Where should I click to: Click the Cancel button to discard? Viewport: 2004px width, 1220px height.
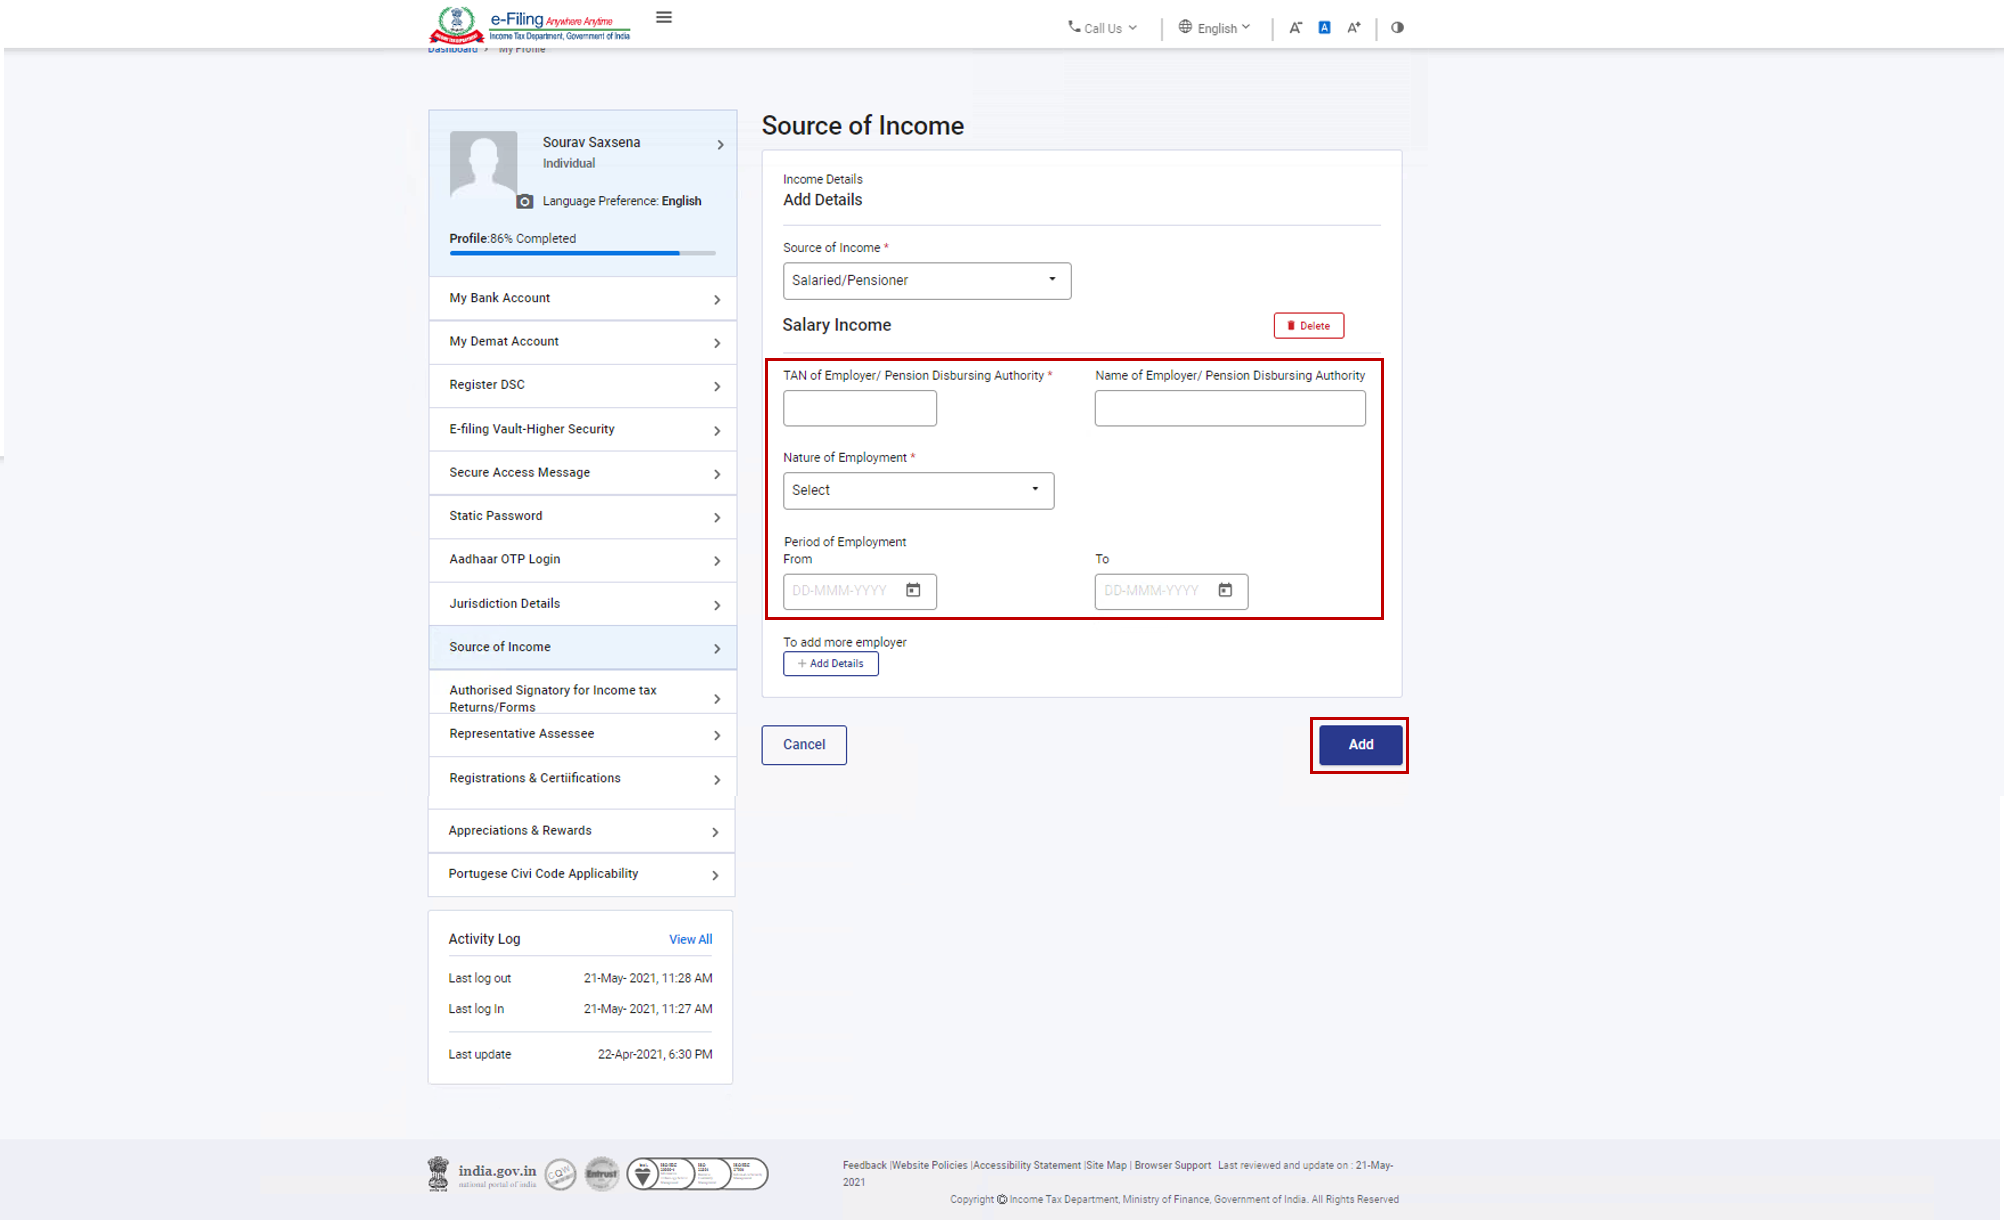click(804, 743)
